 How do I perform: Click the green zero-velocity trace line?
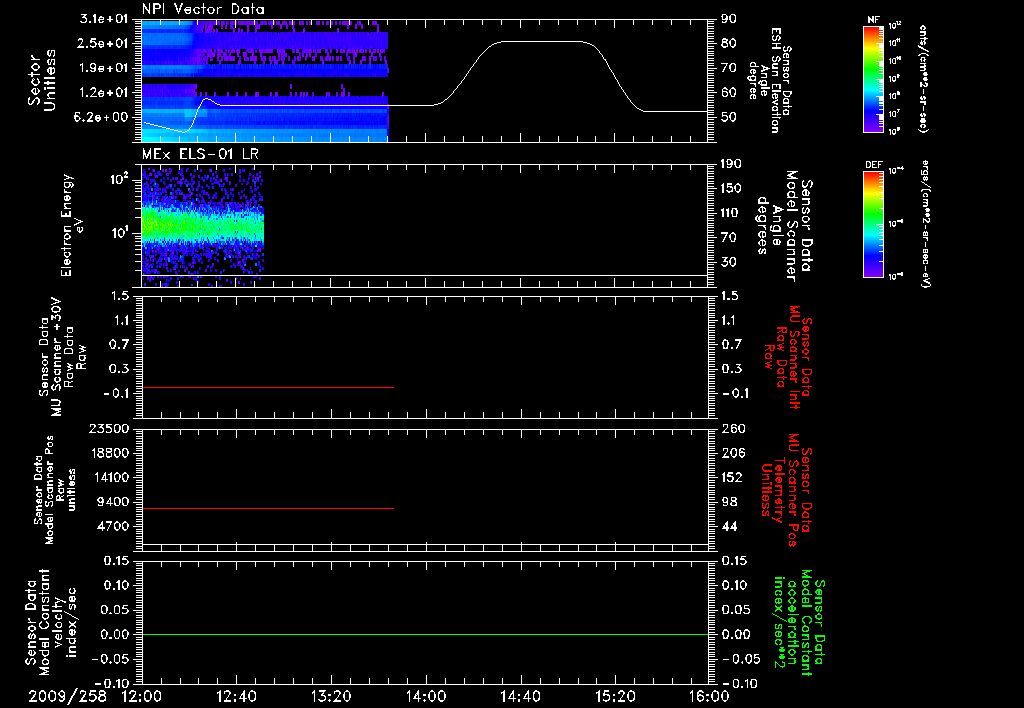click(x=425, y=634)
